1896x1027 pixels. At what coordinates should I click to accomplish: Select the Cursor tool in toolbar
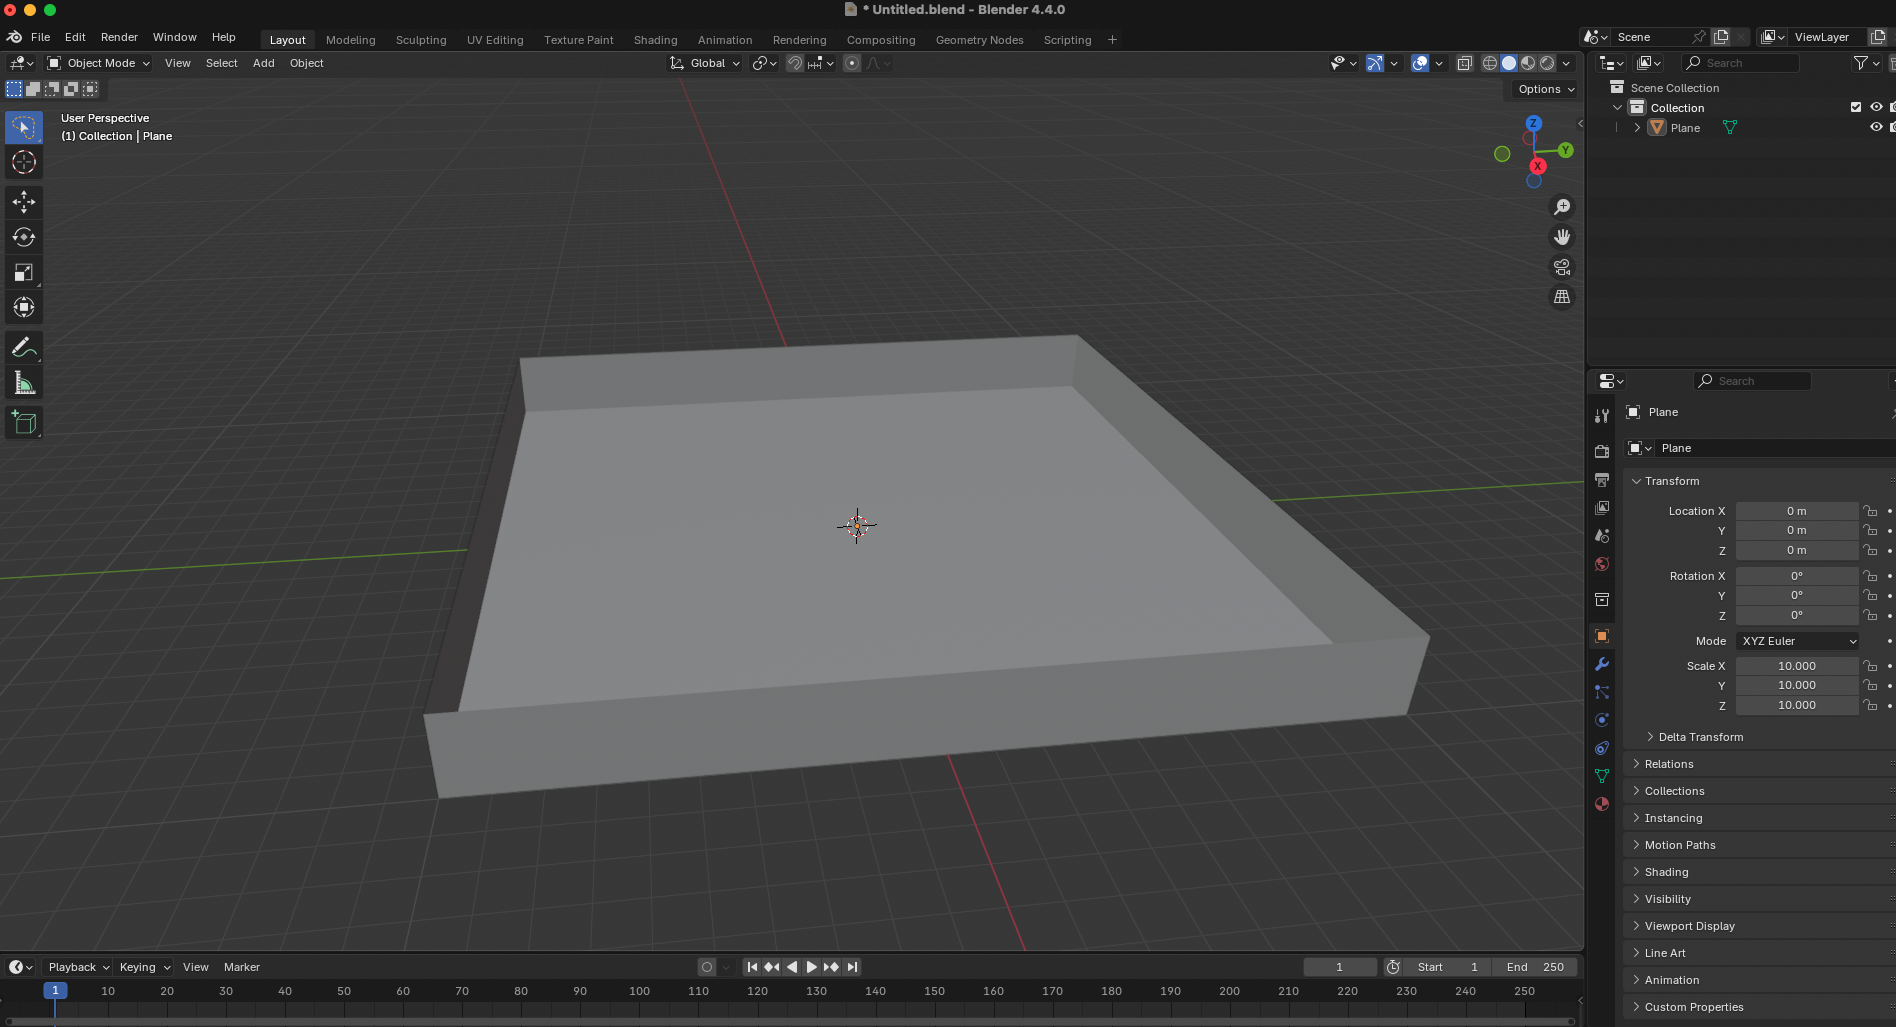[x=24, y=162]
